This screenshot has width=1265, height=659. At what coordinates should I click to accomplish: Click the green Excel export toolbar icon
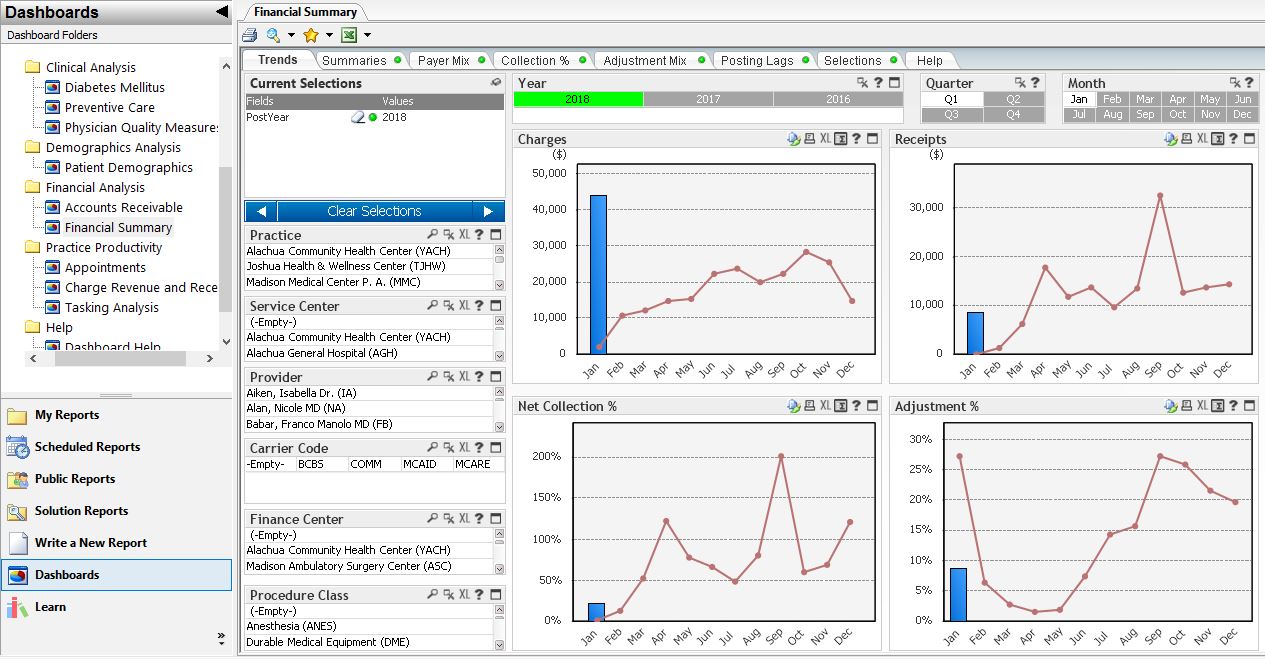(x=349, y=35)
